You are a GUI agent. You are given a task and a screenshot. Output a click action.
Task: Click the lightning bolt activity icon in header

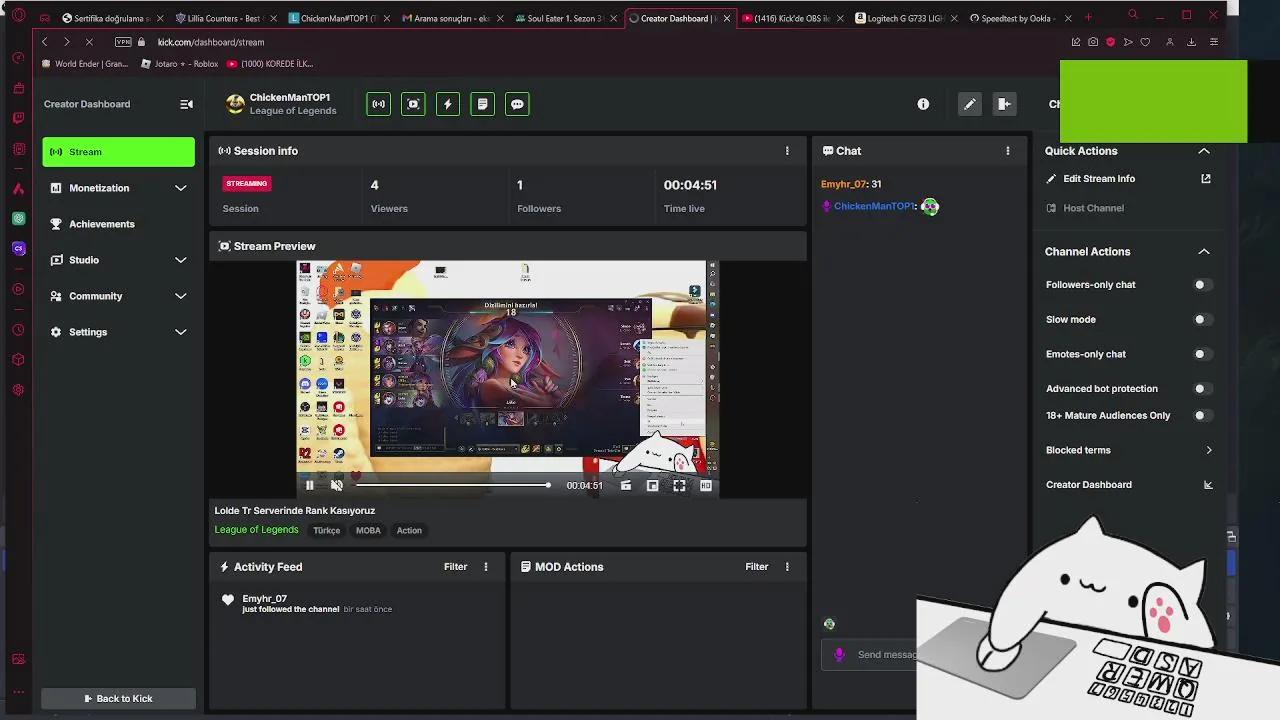click(448, 104)
